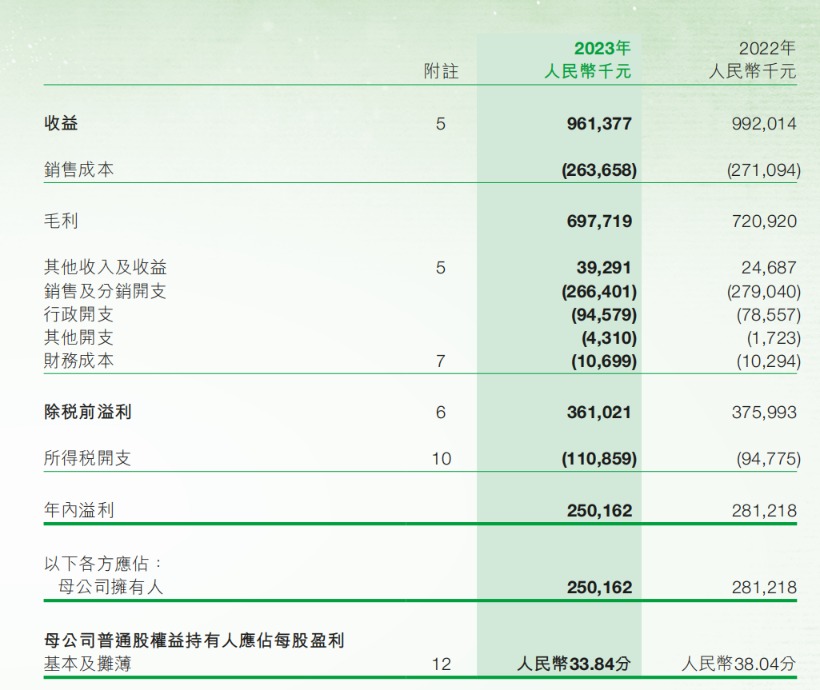Select the 2023 revenue figure 961,377
The width and height of the screenshot is (820, 690).
click(x=599, y=124)
